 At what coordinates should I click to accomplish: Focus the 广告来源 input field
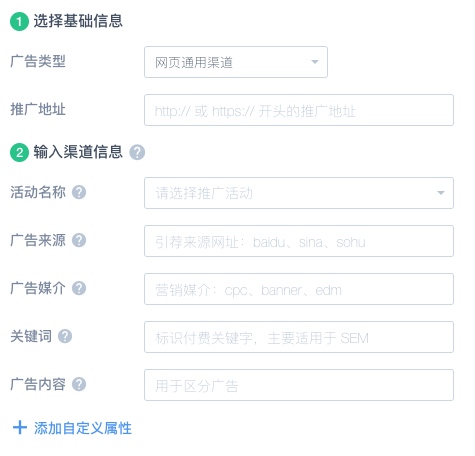tap(299, 241)
